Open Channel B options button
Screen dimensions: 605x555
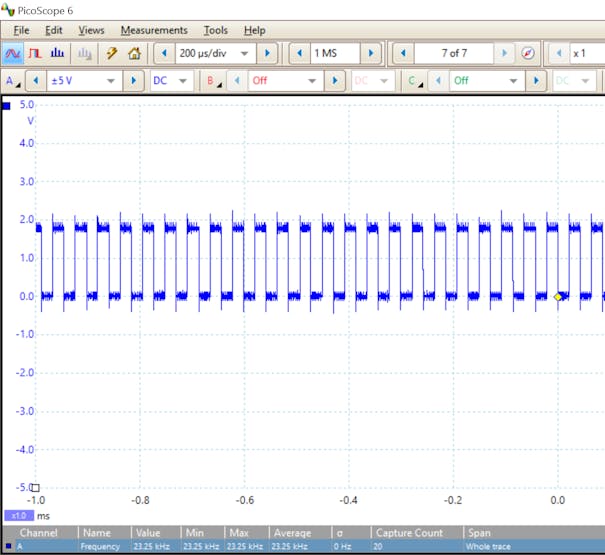click(214, 81)
